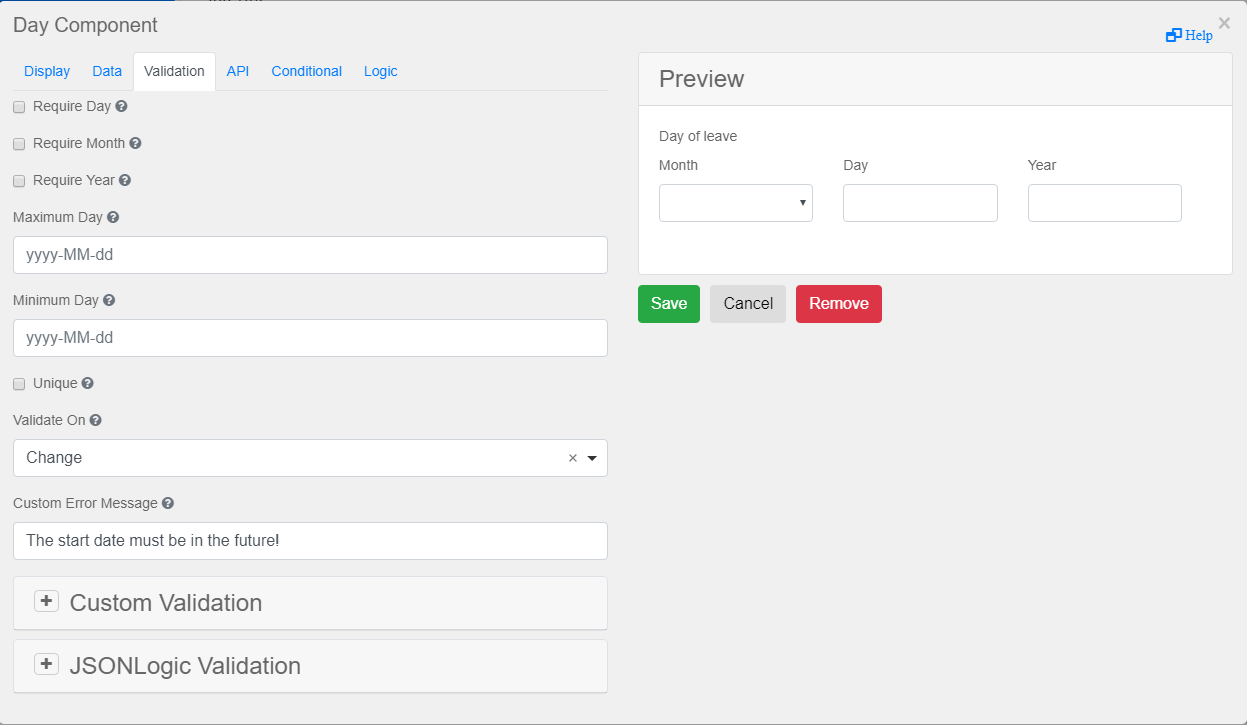Open help for Minimum Day field
The height and width of the screenshot is (725, 1247).
click(108, 299)
